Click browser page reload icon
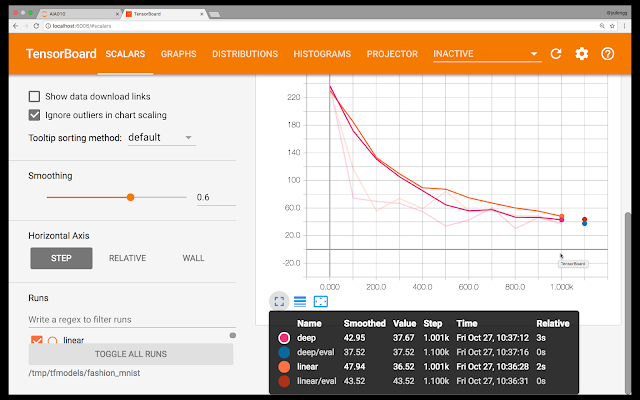 pos(36,26)
